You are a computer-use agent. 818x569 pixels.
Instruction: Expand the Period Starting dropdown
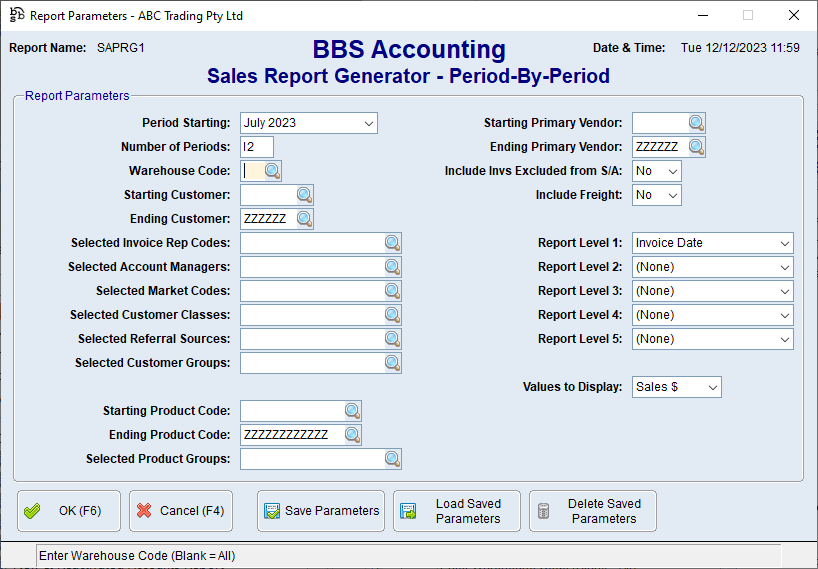(x=369, y=124)
